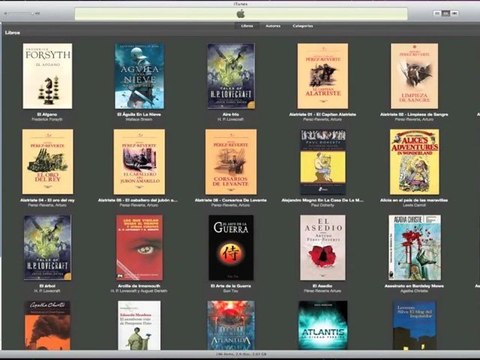Click the 'Aire frío' title text

[231, 114]
